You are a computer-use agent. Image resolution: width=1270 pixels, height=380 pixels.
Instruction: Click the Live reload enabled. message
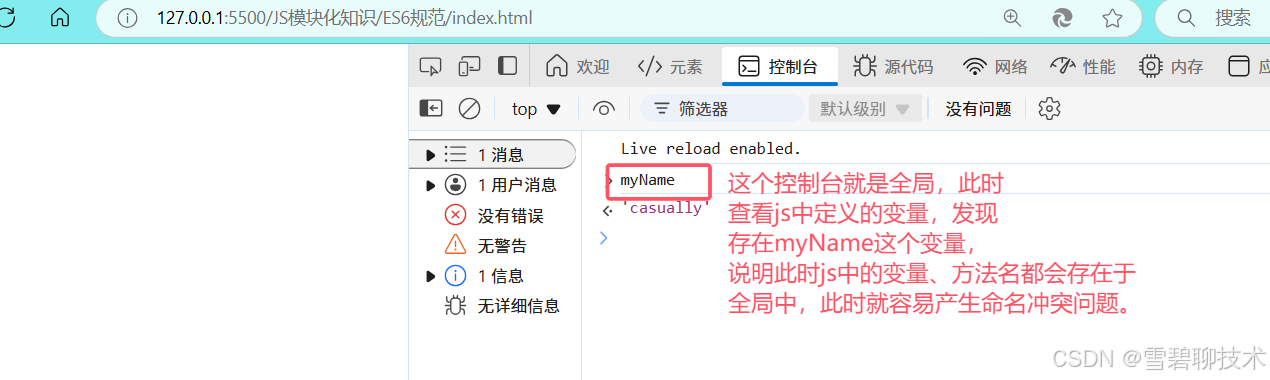pyautogui.click(x=711, y=148)
